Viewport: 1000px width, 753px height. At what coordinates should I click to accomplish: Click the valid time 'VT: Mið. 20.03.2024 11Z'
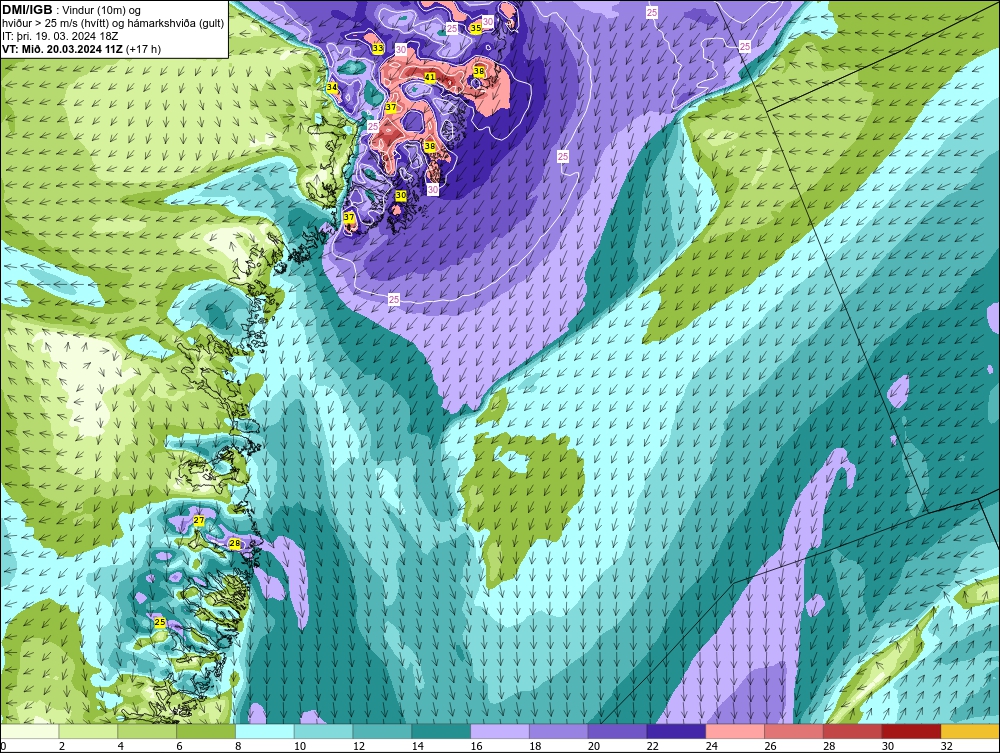(x=62, y=49)
